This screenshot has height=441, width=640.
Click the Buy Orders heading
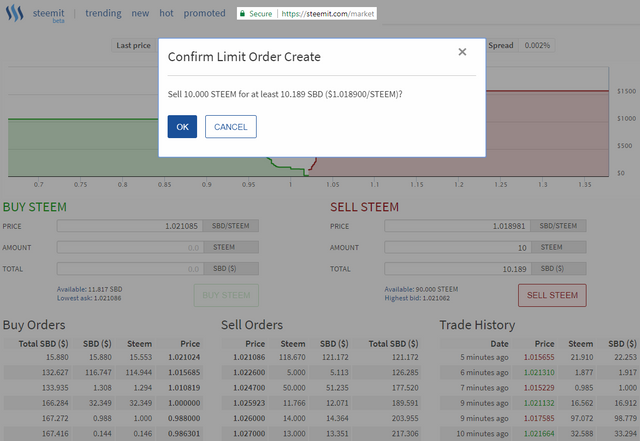point(34,325)
